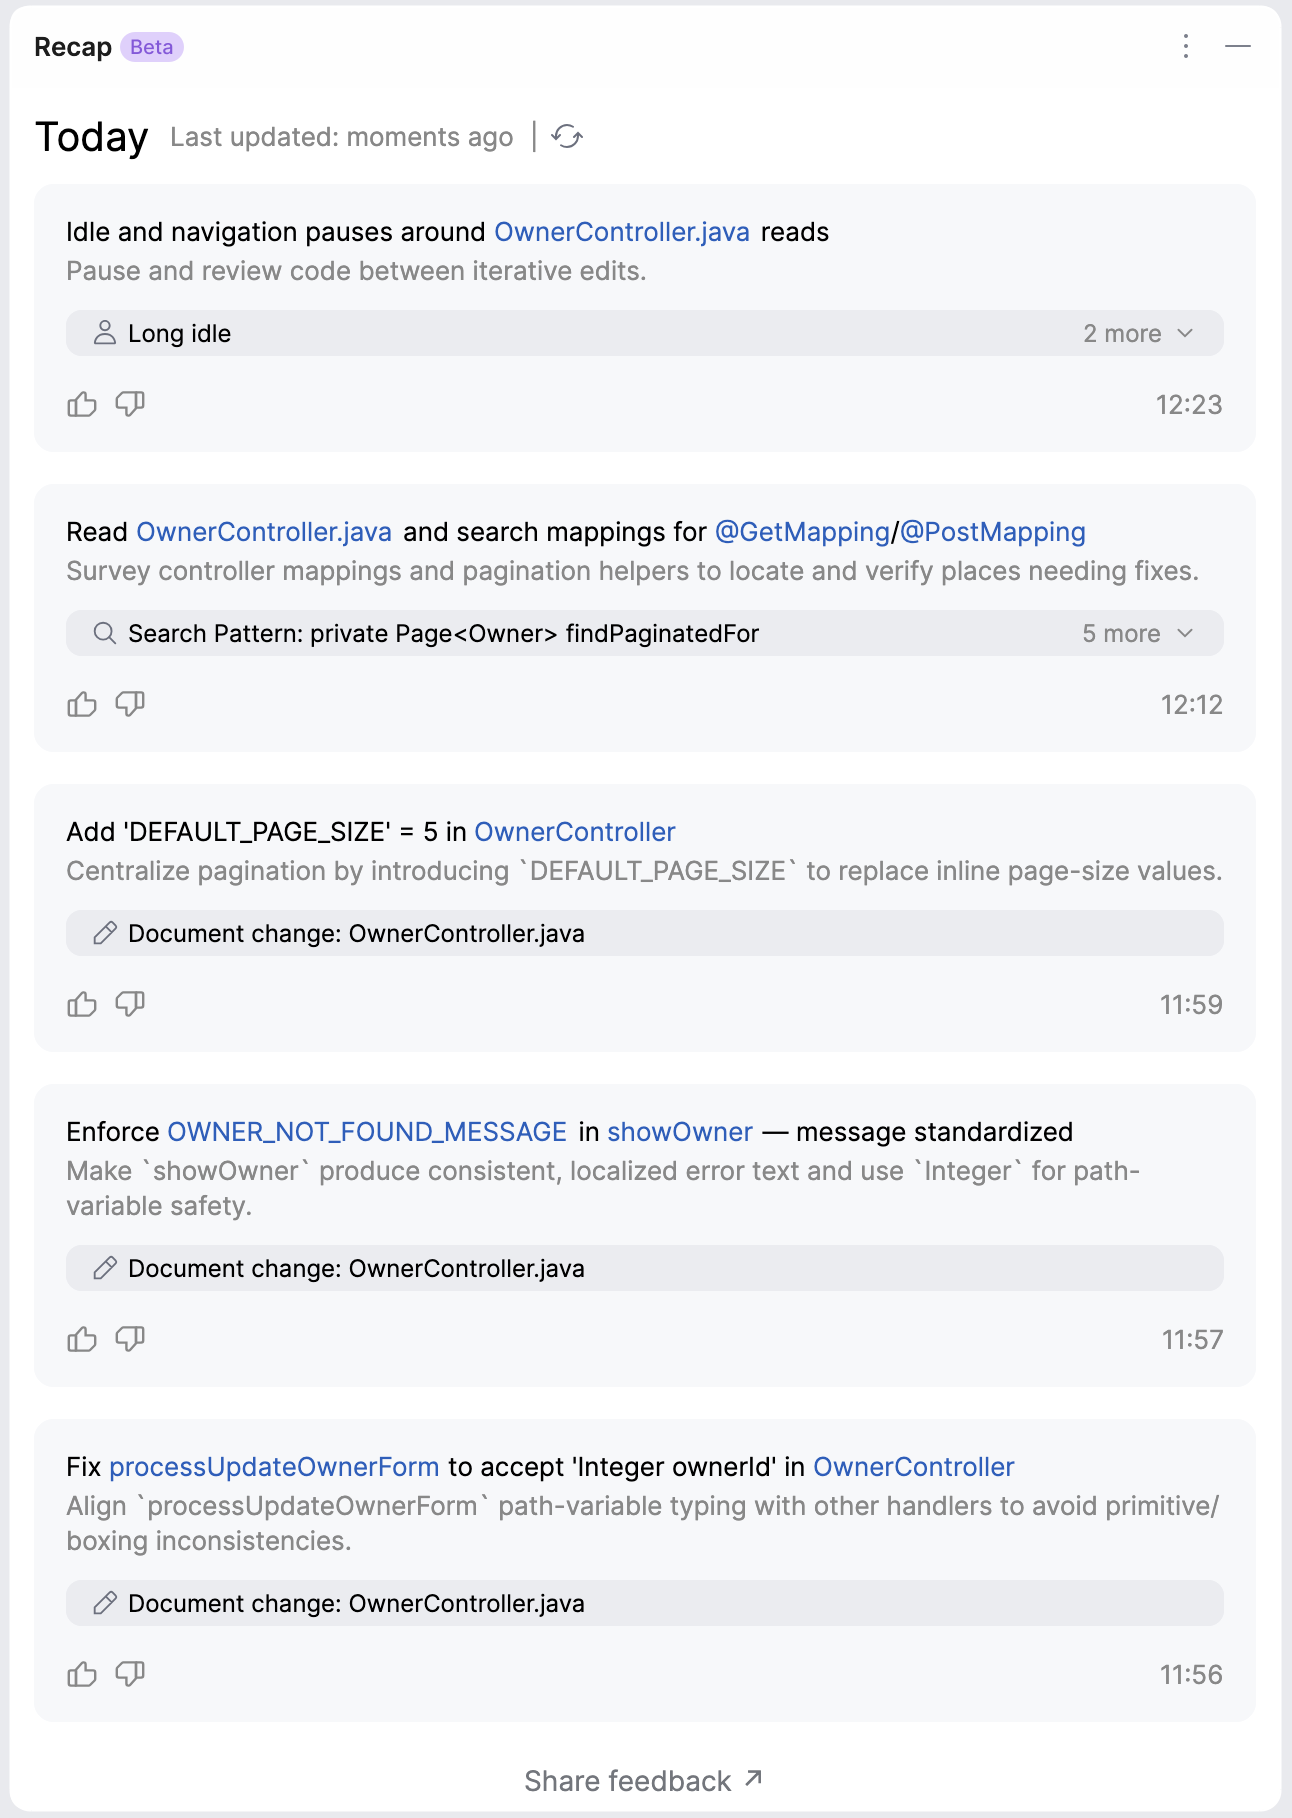Screen dimensions: 1292x1818
Task: Like the 12:12 search mappings entry
Action: [x=82, y=704]
